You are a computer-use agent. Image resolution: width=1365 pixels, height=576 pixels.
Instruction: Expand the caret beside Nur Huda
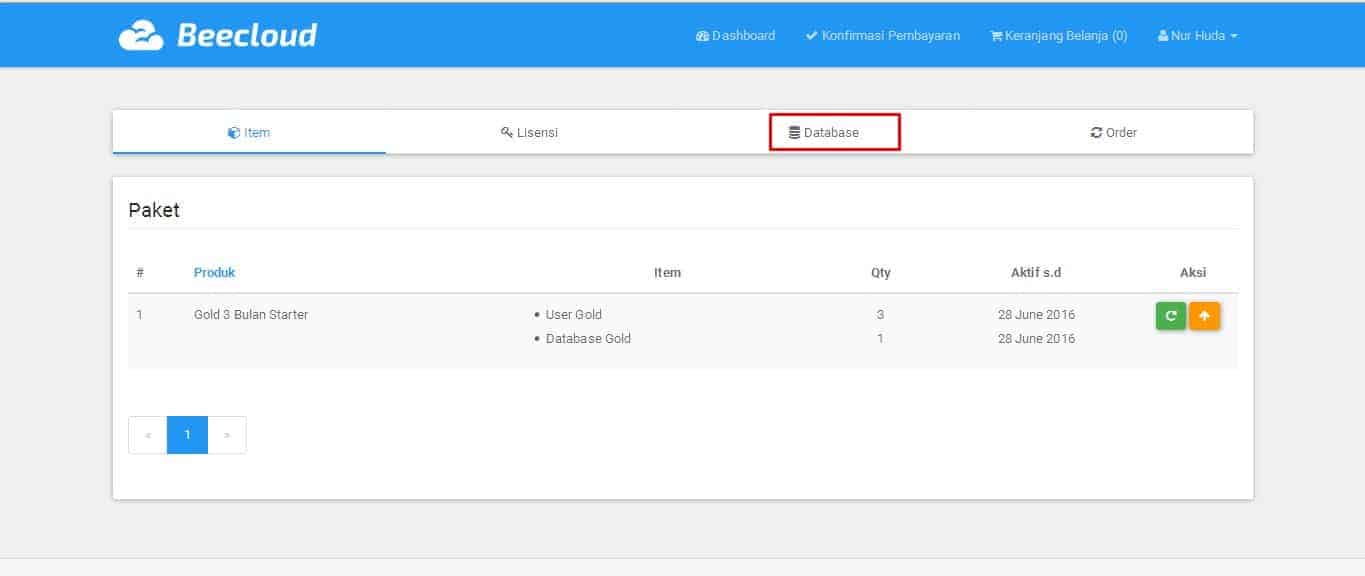pos(1233,35)
